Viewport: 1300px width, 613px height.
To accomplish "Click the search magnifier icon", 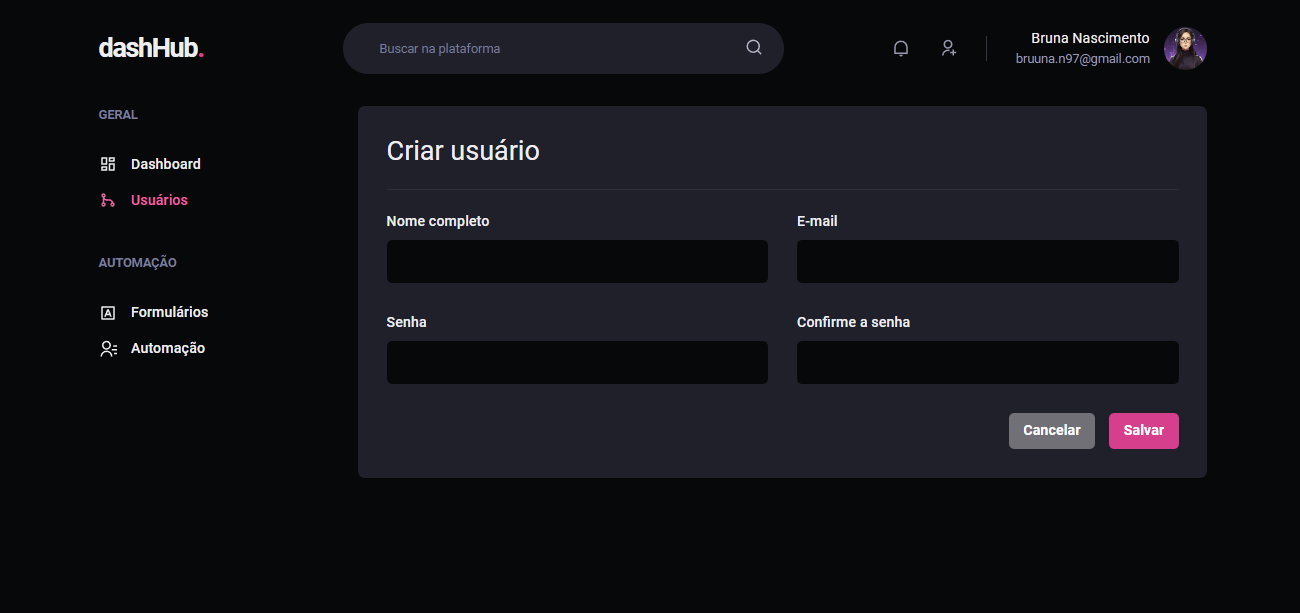I will click(x=754, y=48).
